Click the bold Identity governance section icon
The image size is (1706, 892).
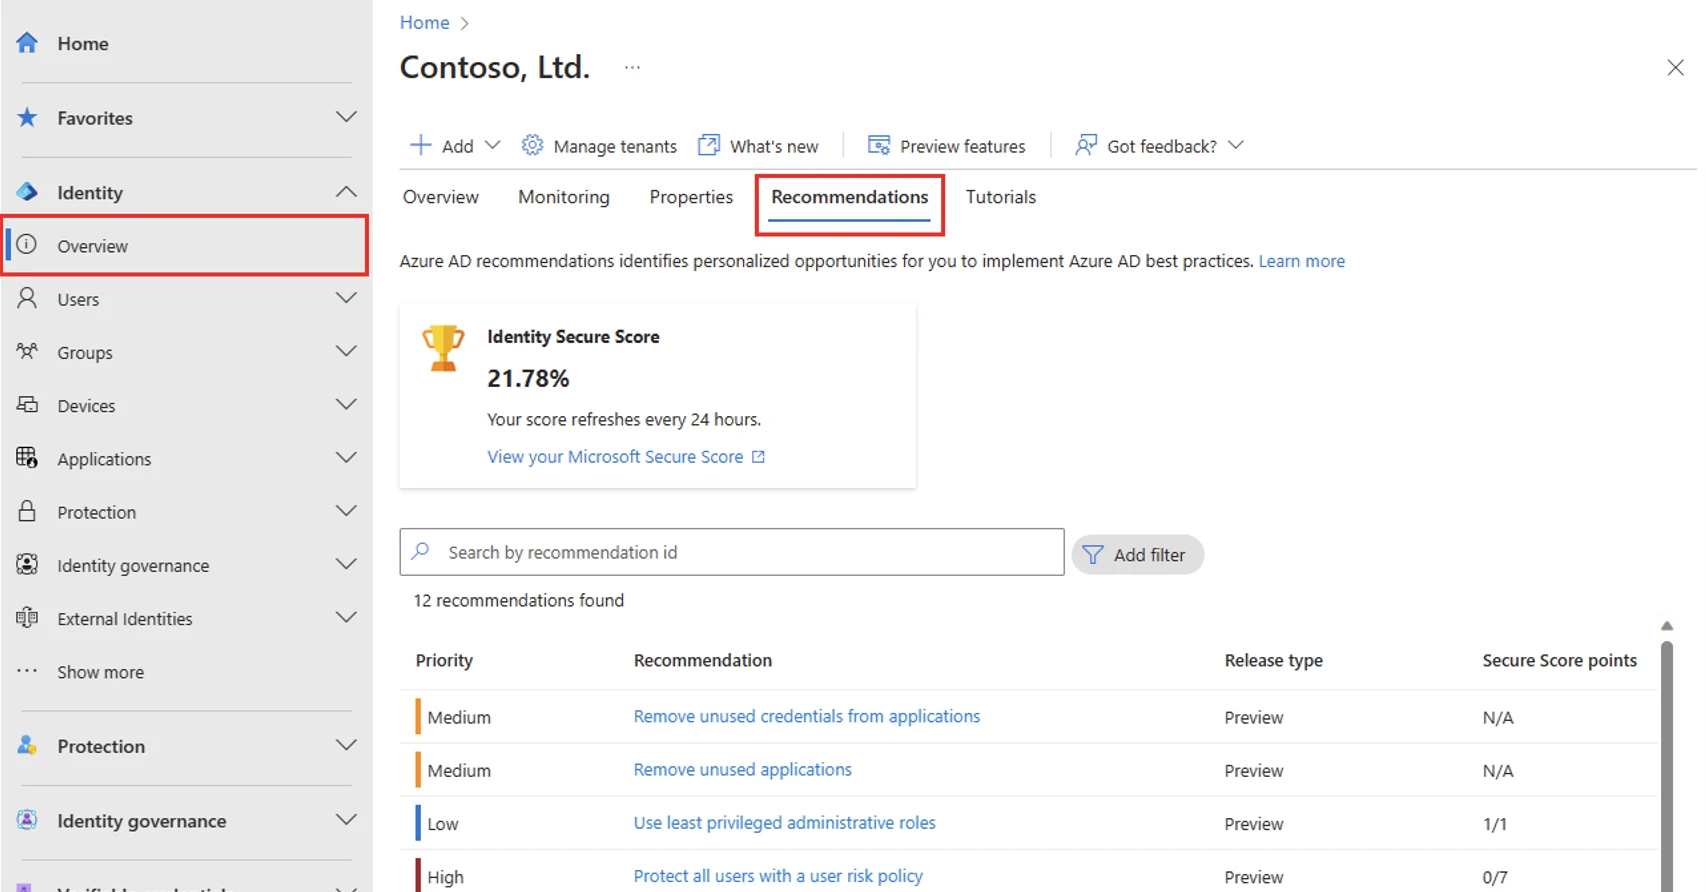27,820
